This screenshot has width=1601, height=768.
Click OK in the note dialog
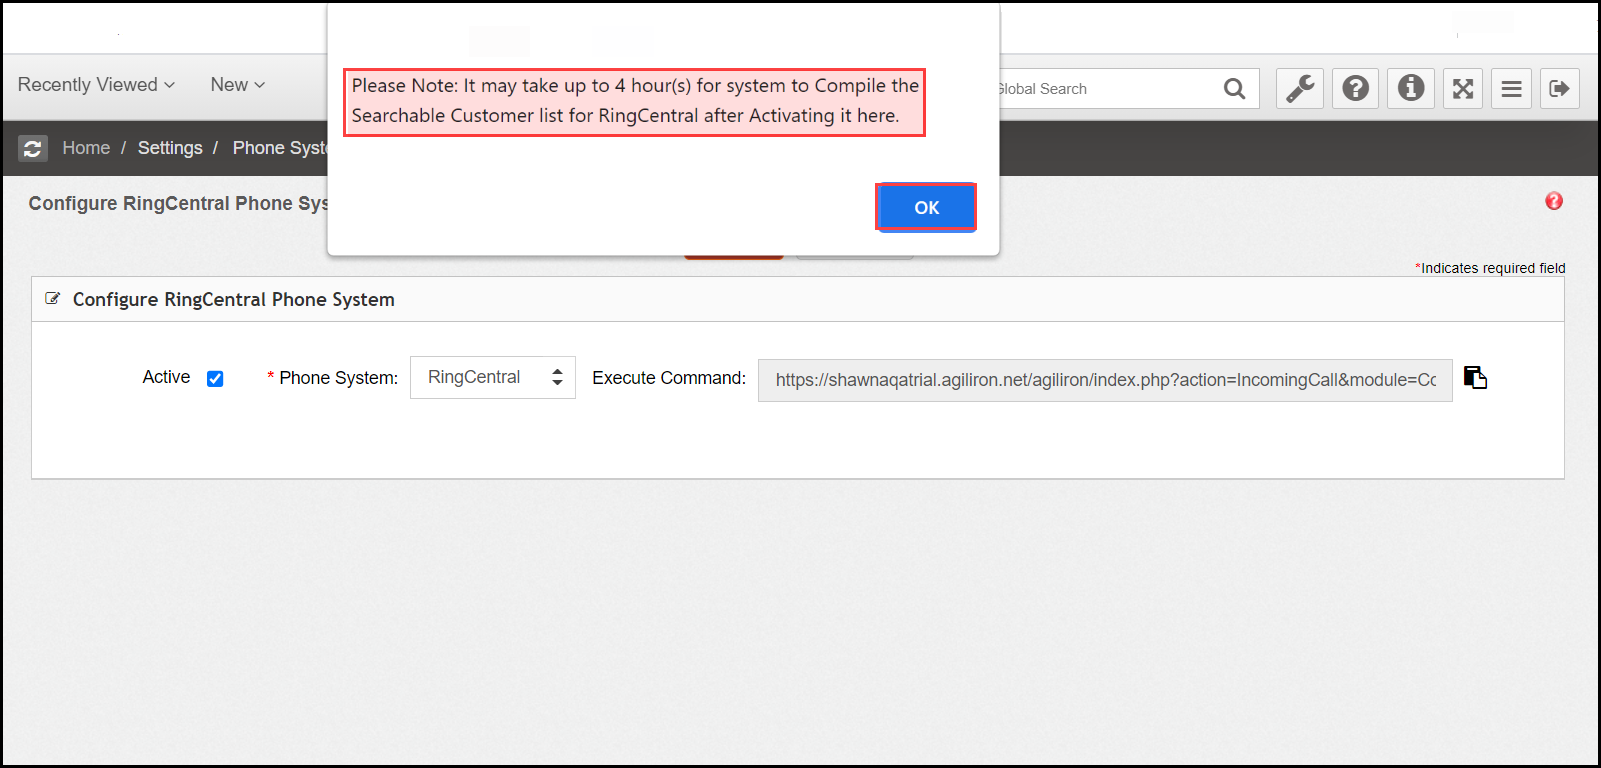coord(926,207)
